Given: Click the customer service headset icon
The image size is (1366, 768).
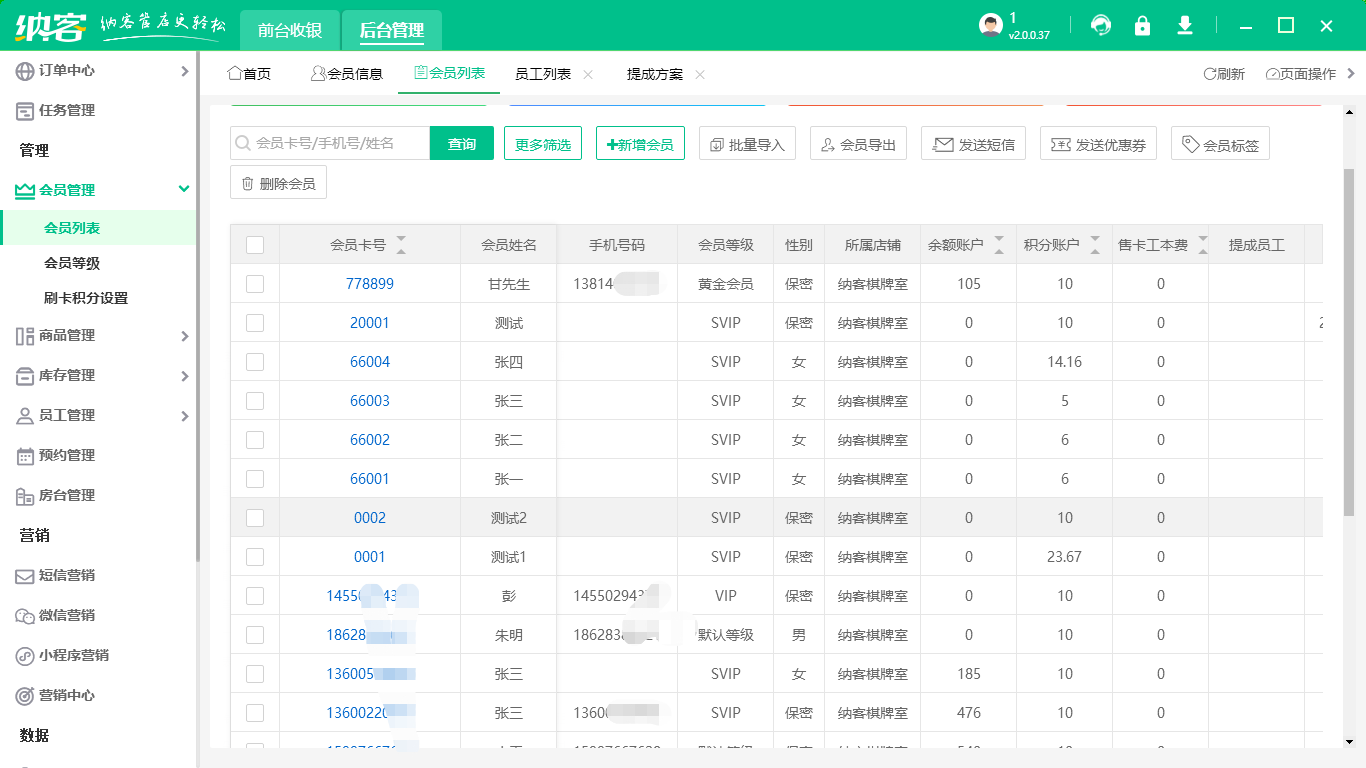Looking at the screenshot, I should (x=1101, y=26).
